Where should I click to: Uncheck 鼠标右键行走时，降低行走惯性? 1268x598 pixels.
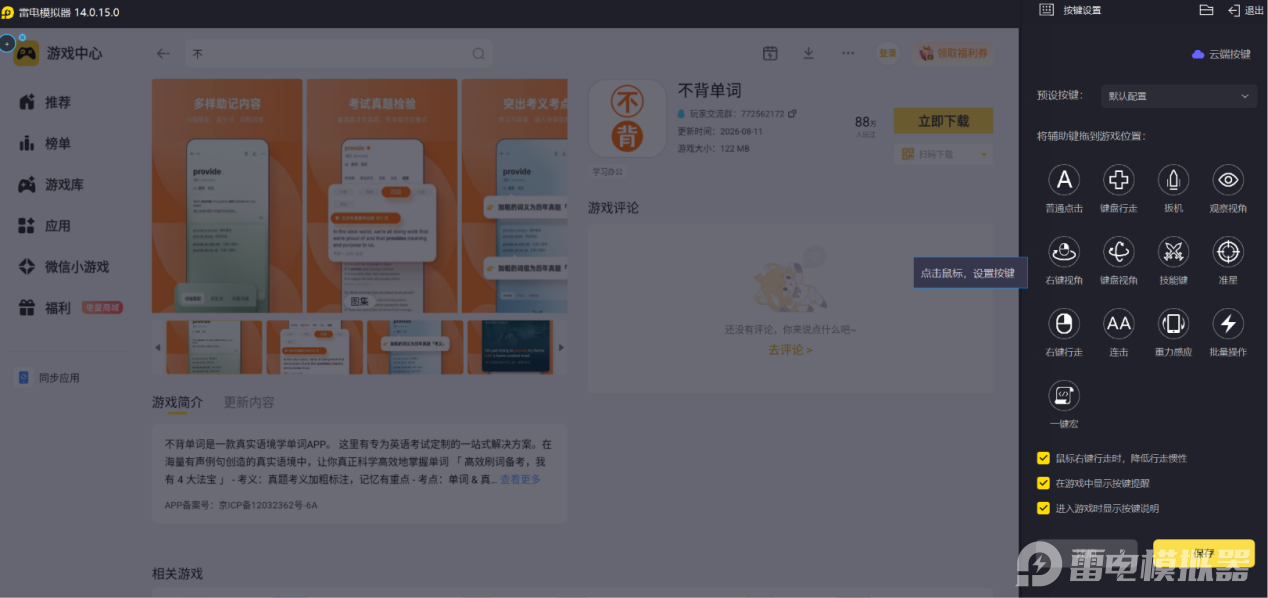1043,458
